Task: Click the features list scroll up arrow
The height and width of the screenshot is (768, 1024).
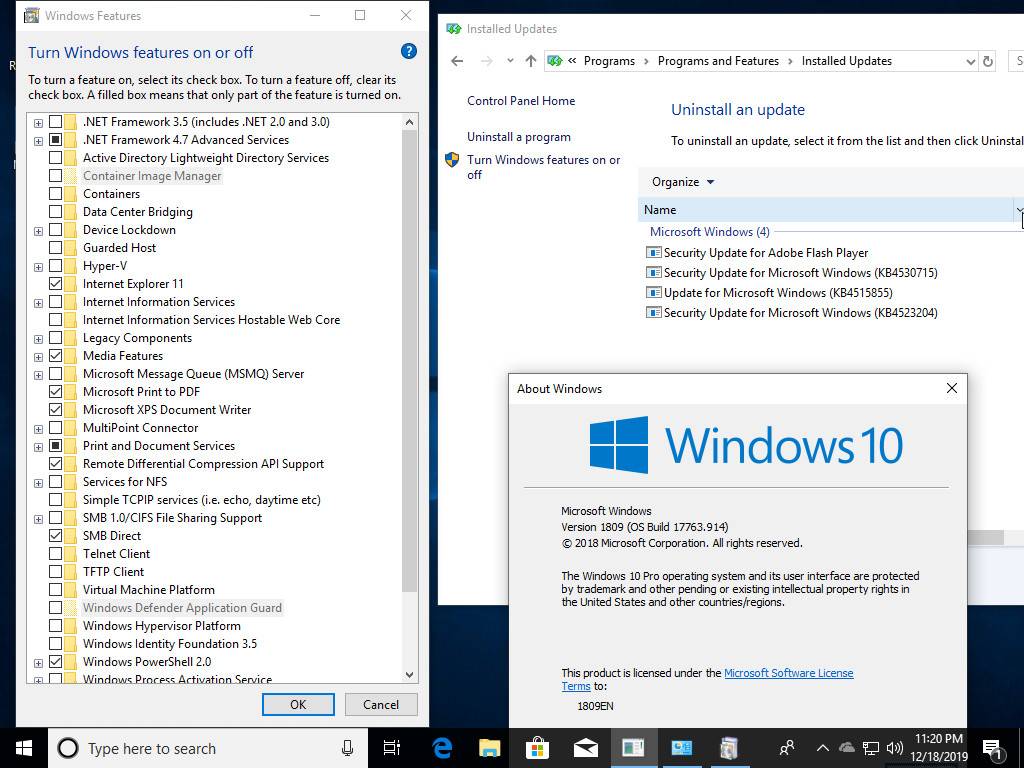Action: (x=409, y=121)
